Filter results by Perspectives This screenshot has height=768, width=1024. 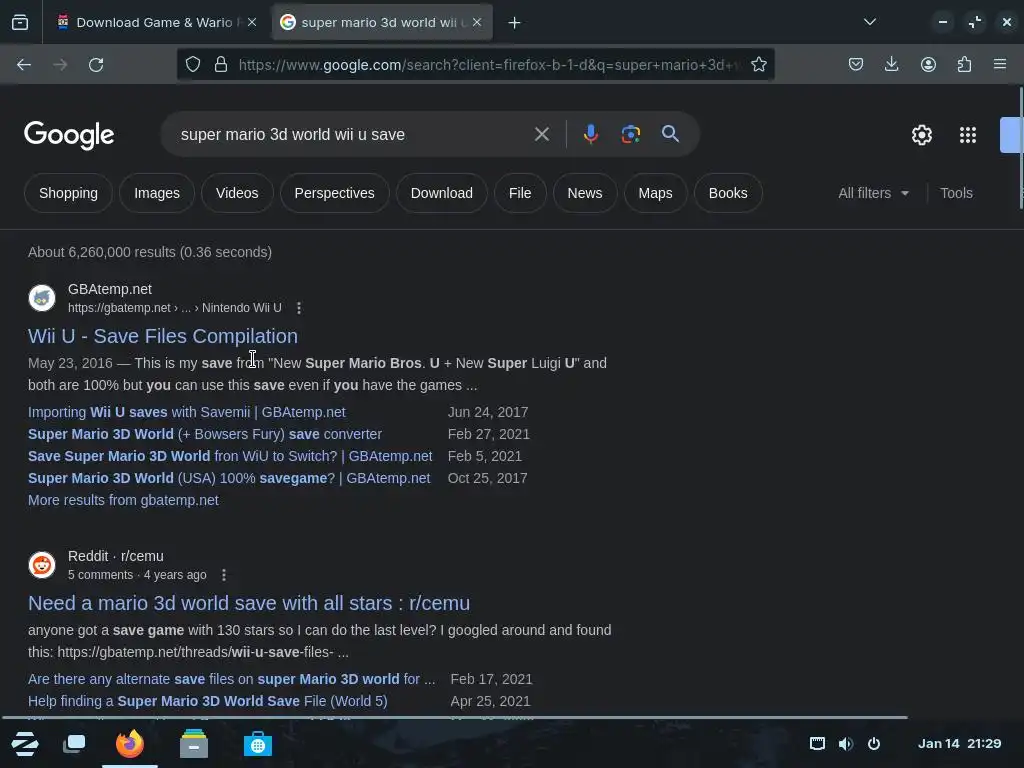(334, 193)
